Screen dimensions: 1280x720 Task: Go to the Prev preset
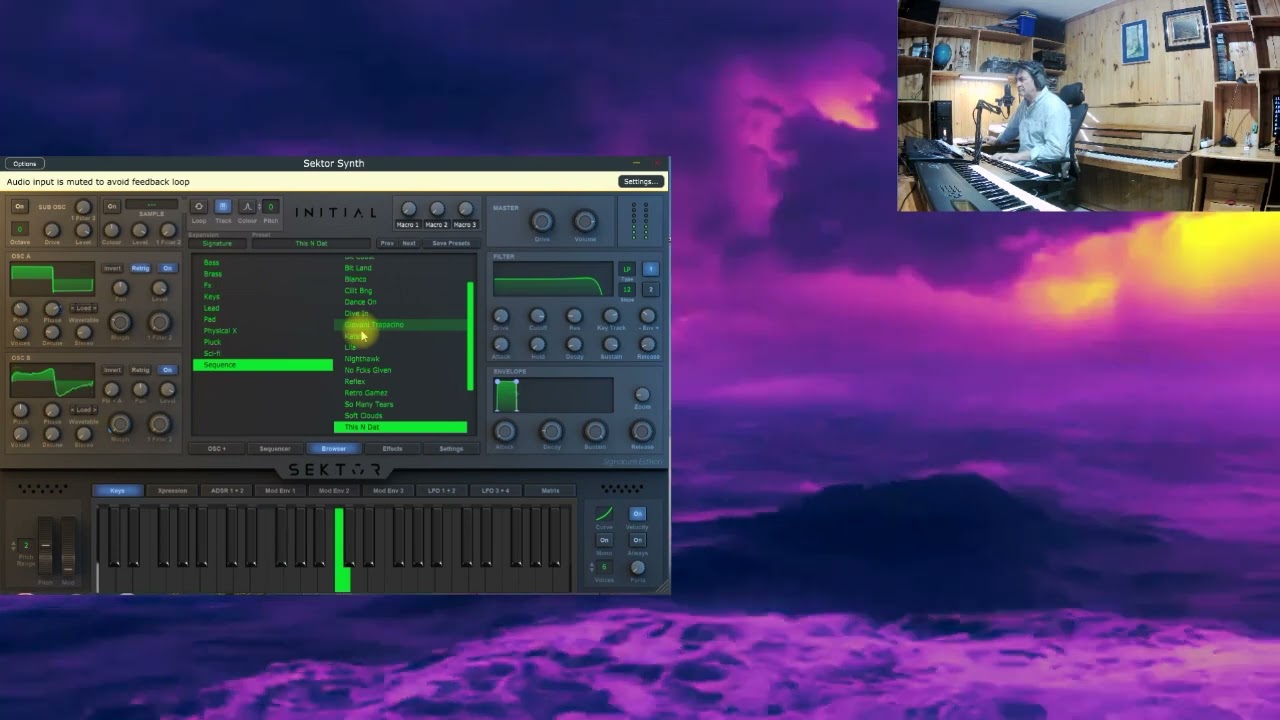[387, 243]
